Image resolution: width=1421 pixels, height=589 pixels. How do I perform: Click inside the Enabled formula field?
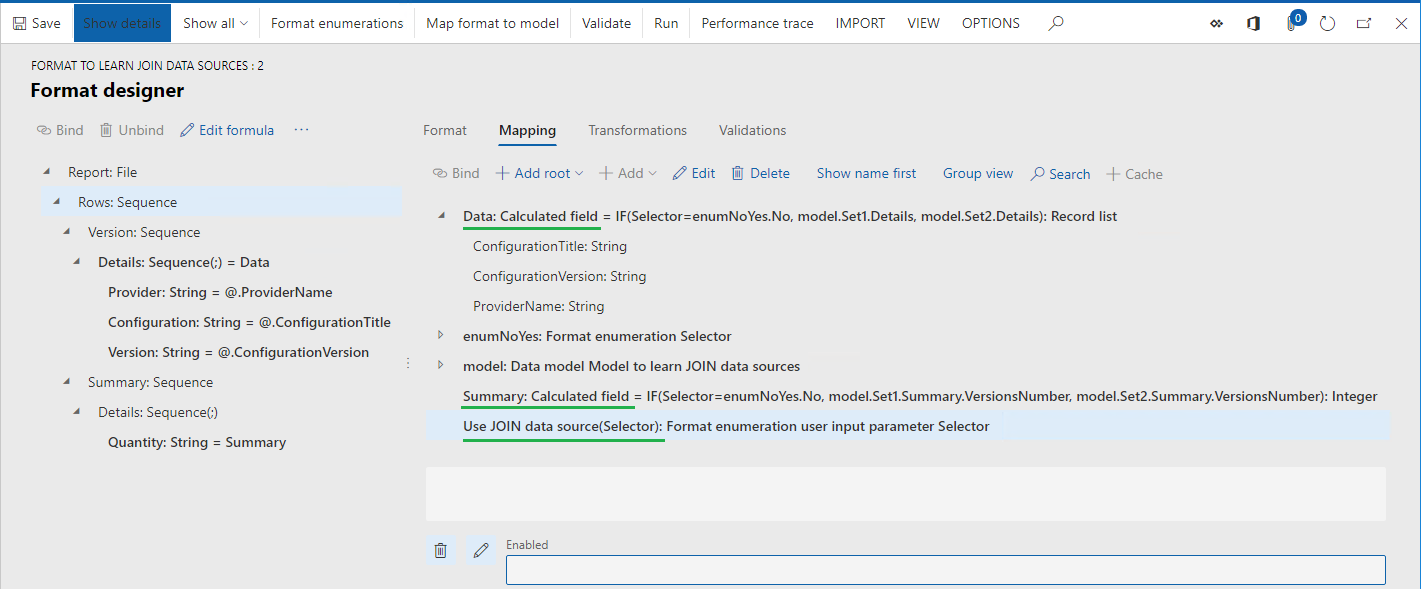click(x=945, y=569)
